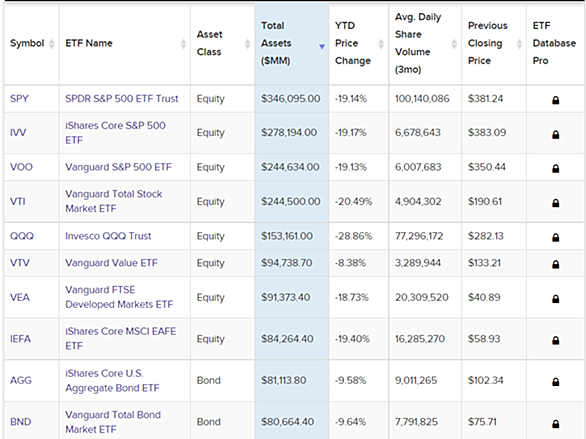This screenshot has width=586, height=439.
Task: Toggle Total Assets descending sort arrow
Action: tap(322, 47)
